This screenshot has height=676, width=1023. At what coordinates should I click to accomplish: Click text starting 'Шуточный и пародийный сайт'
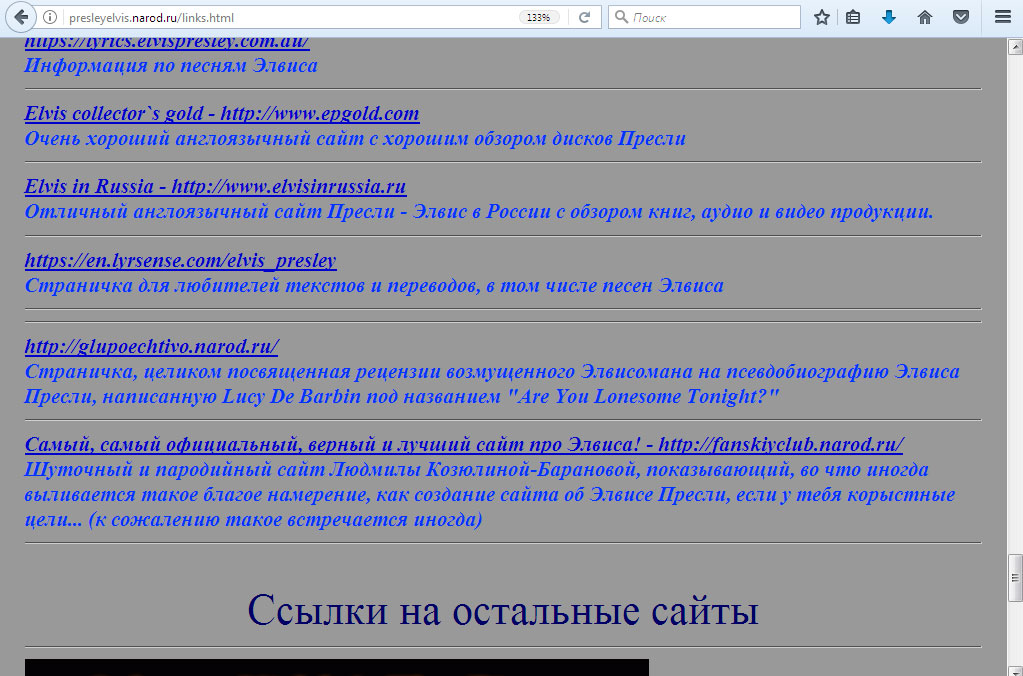(490, 495)
